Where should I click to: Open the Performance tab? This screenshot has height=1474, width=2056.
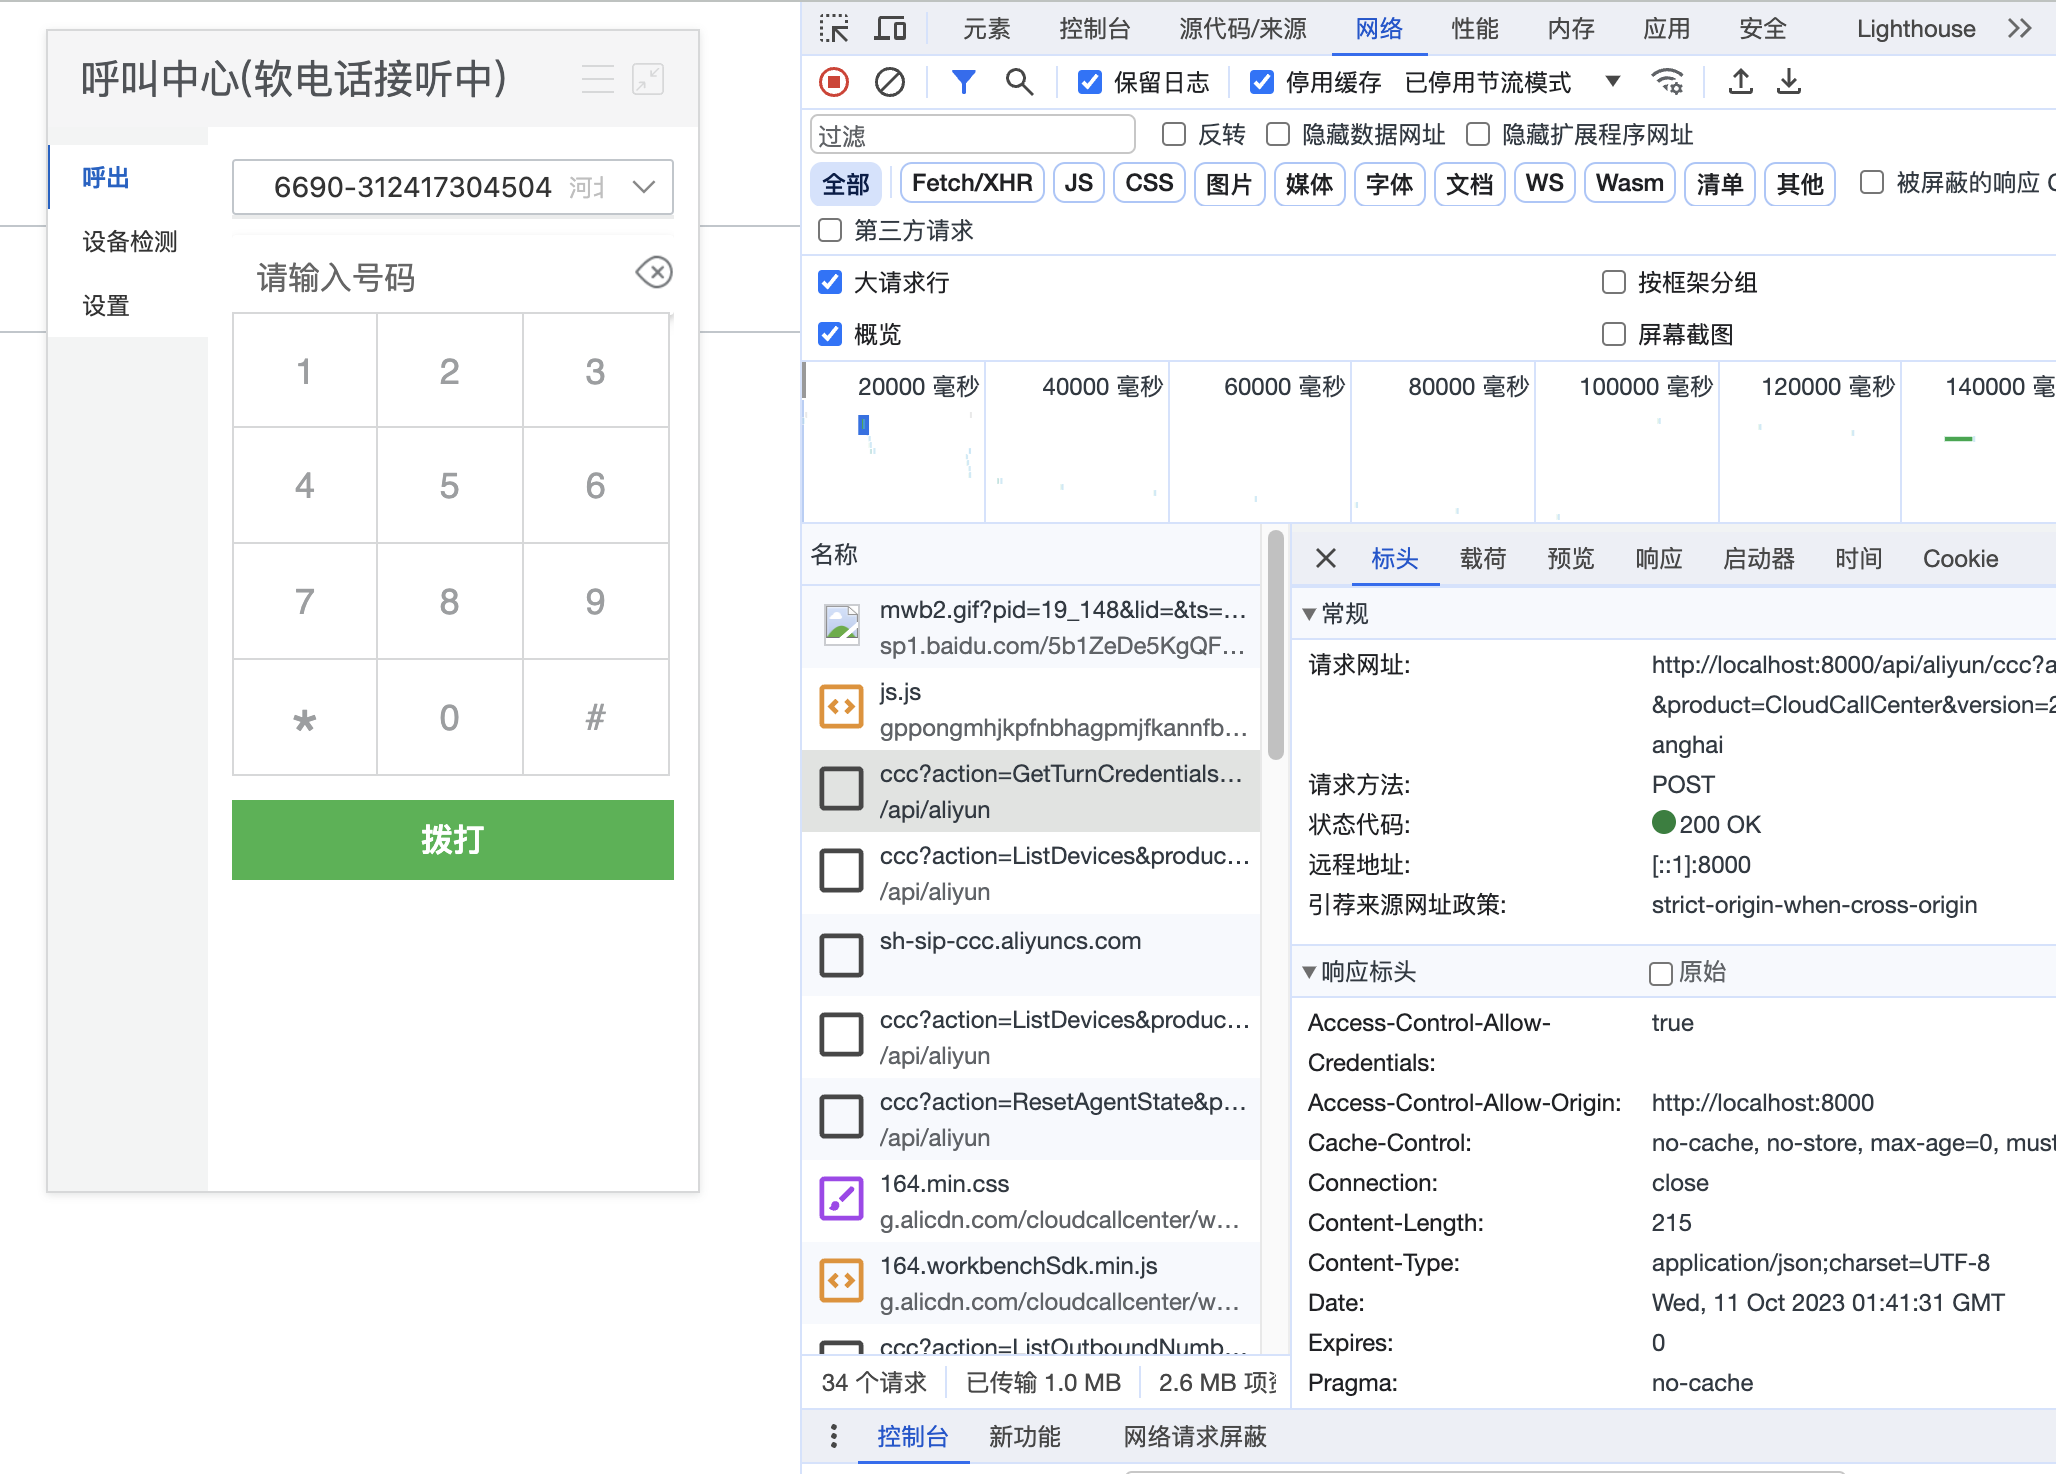coord(1475,28)
